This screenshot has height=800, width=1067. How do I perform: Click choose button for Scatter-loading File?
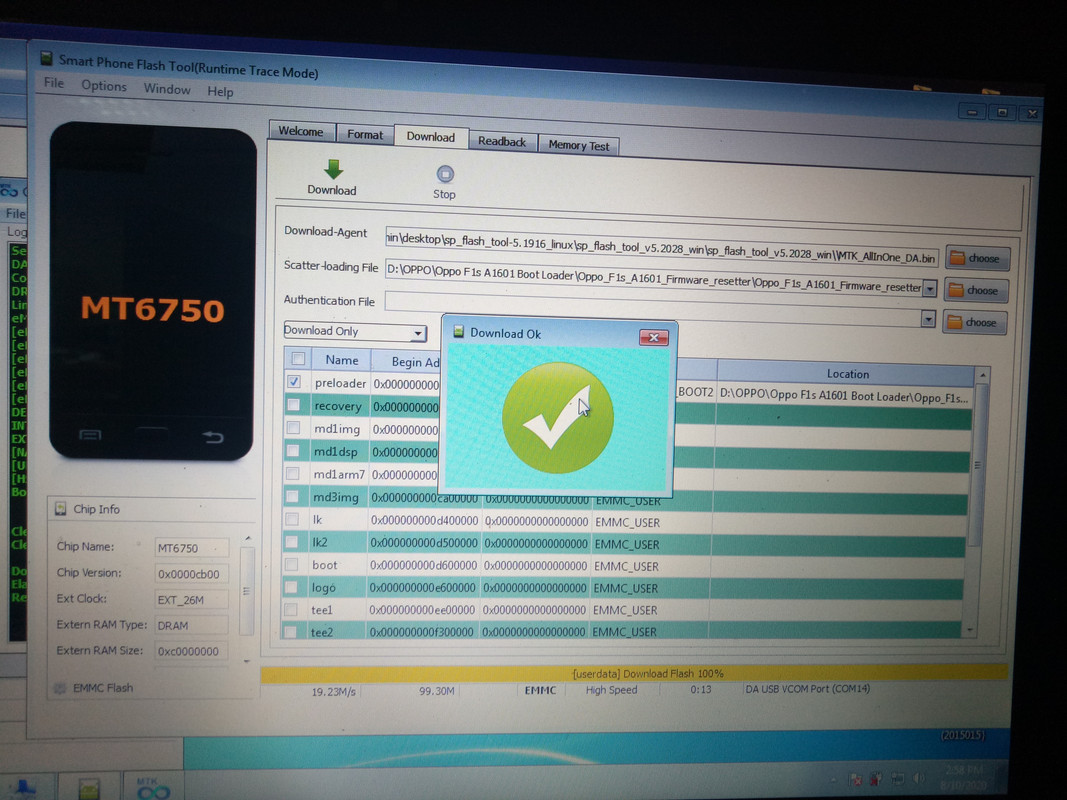[x=975, y=290]
